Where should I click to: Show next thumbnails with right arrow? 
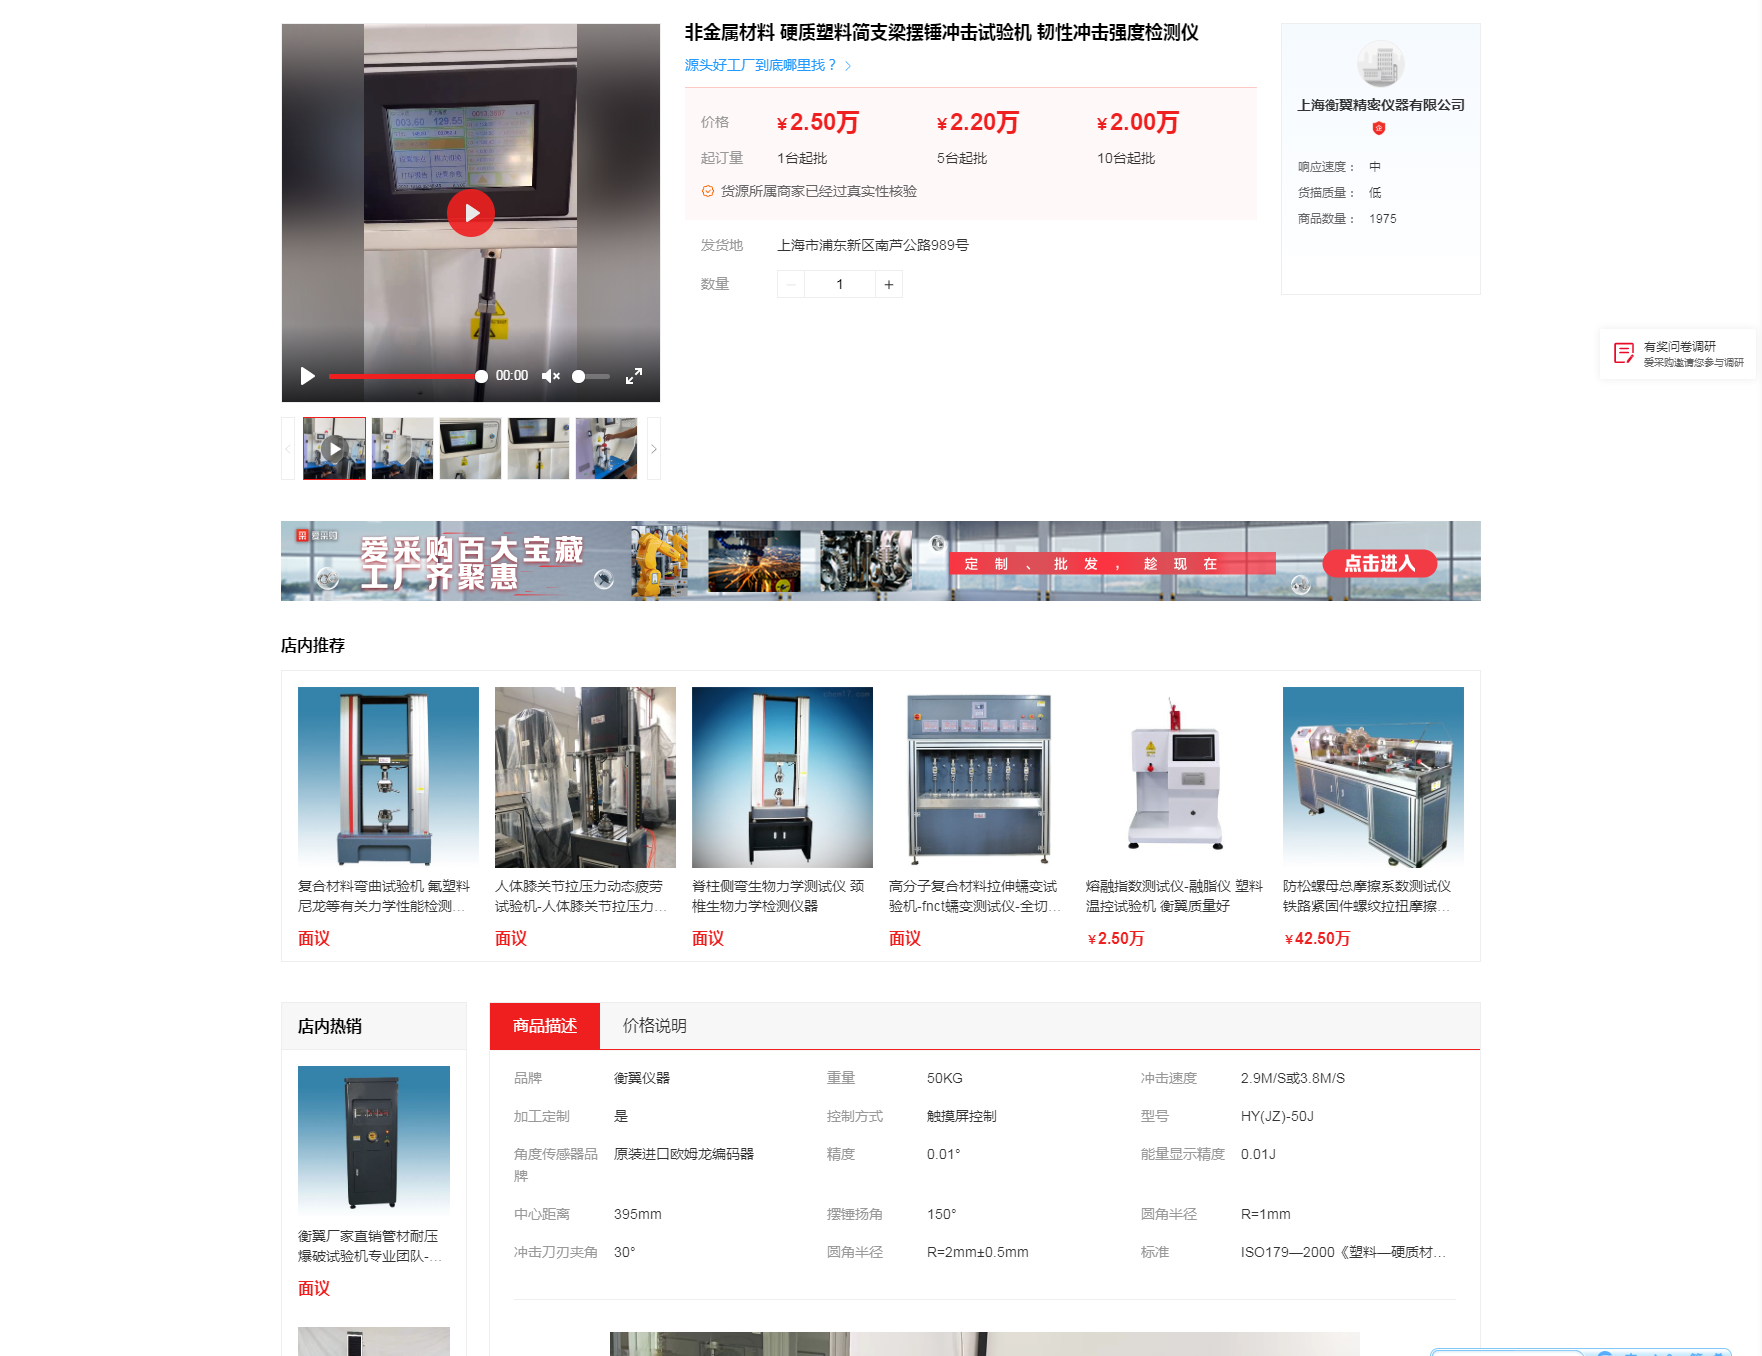click(x=654, y=449)
